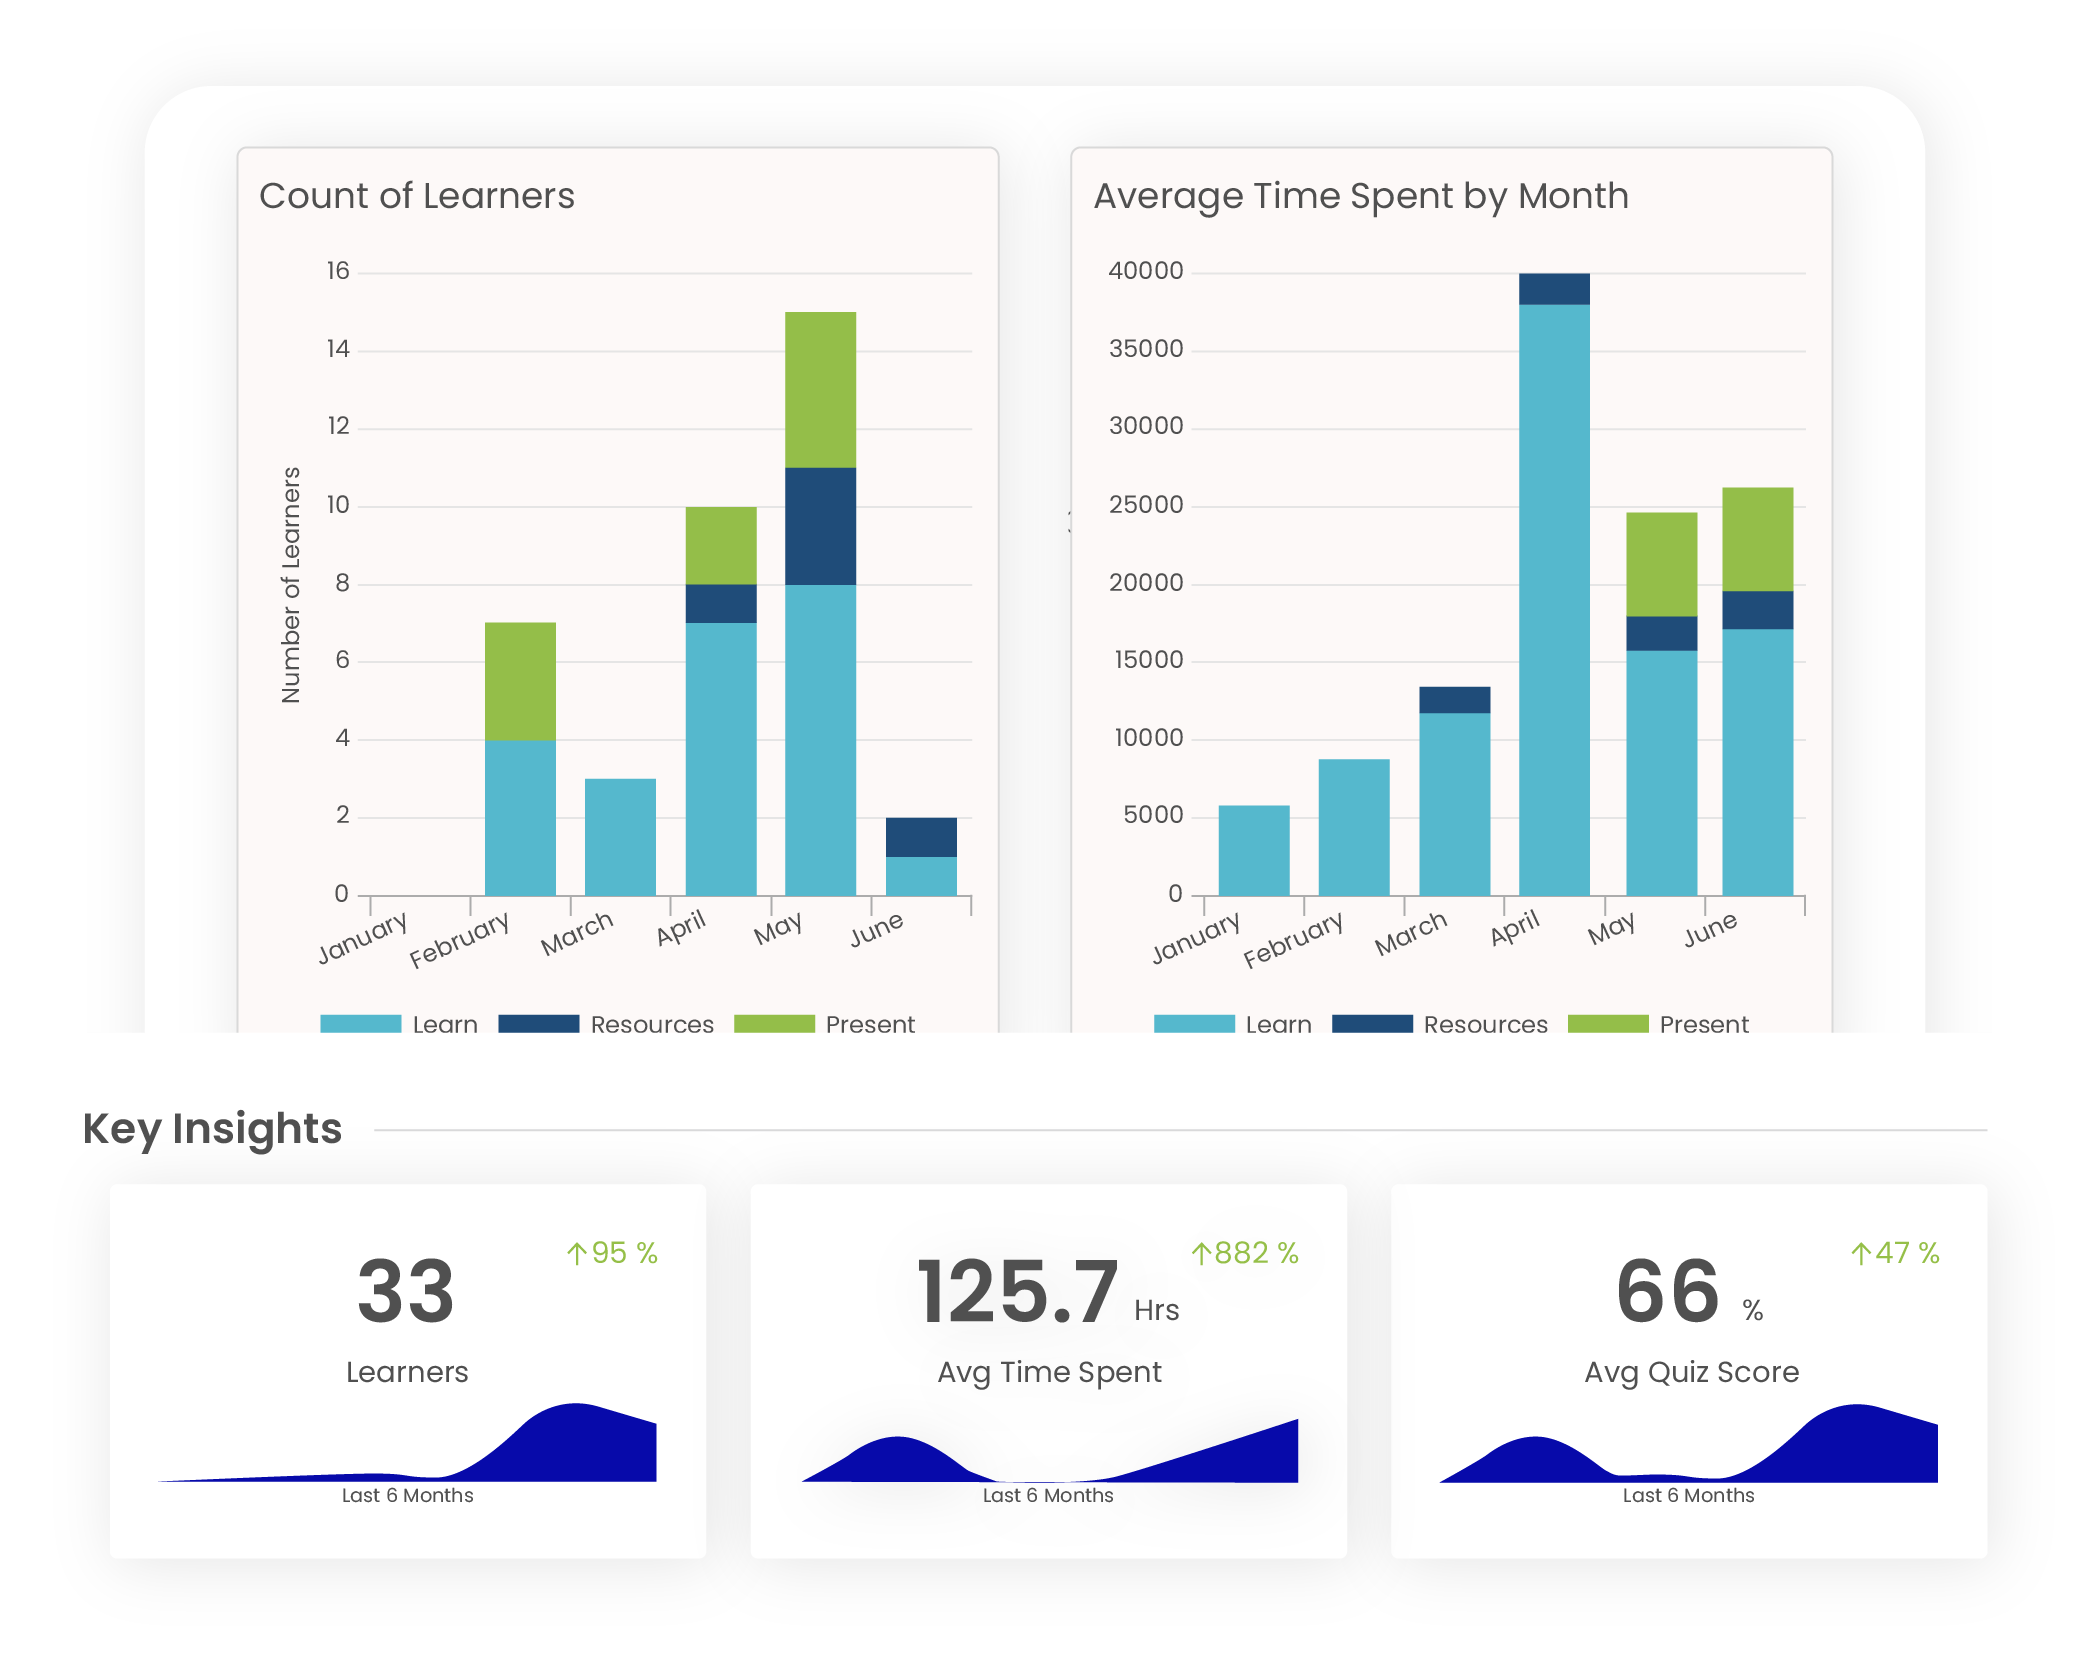
Task: Click '40000' axis label in time chart
Action: 1146,271
